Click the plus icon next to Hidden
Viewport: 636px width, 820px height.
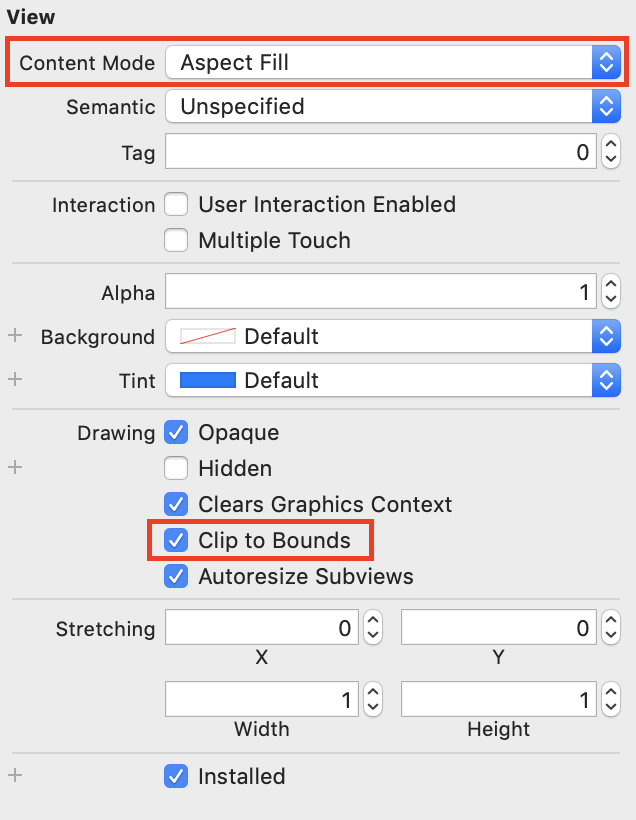pos(15,468)
